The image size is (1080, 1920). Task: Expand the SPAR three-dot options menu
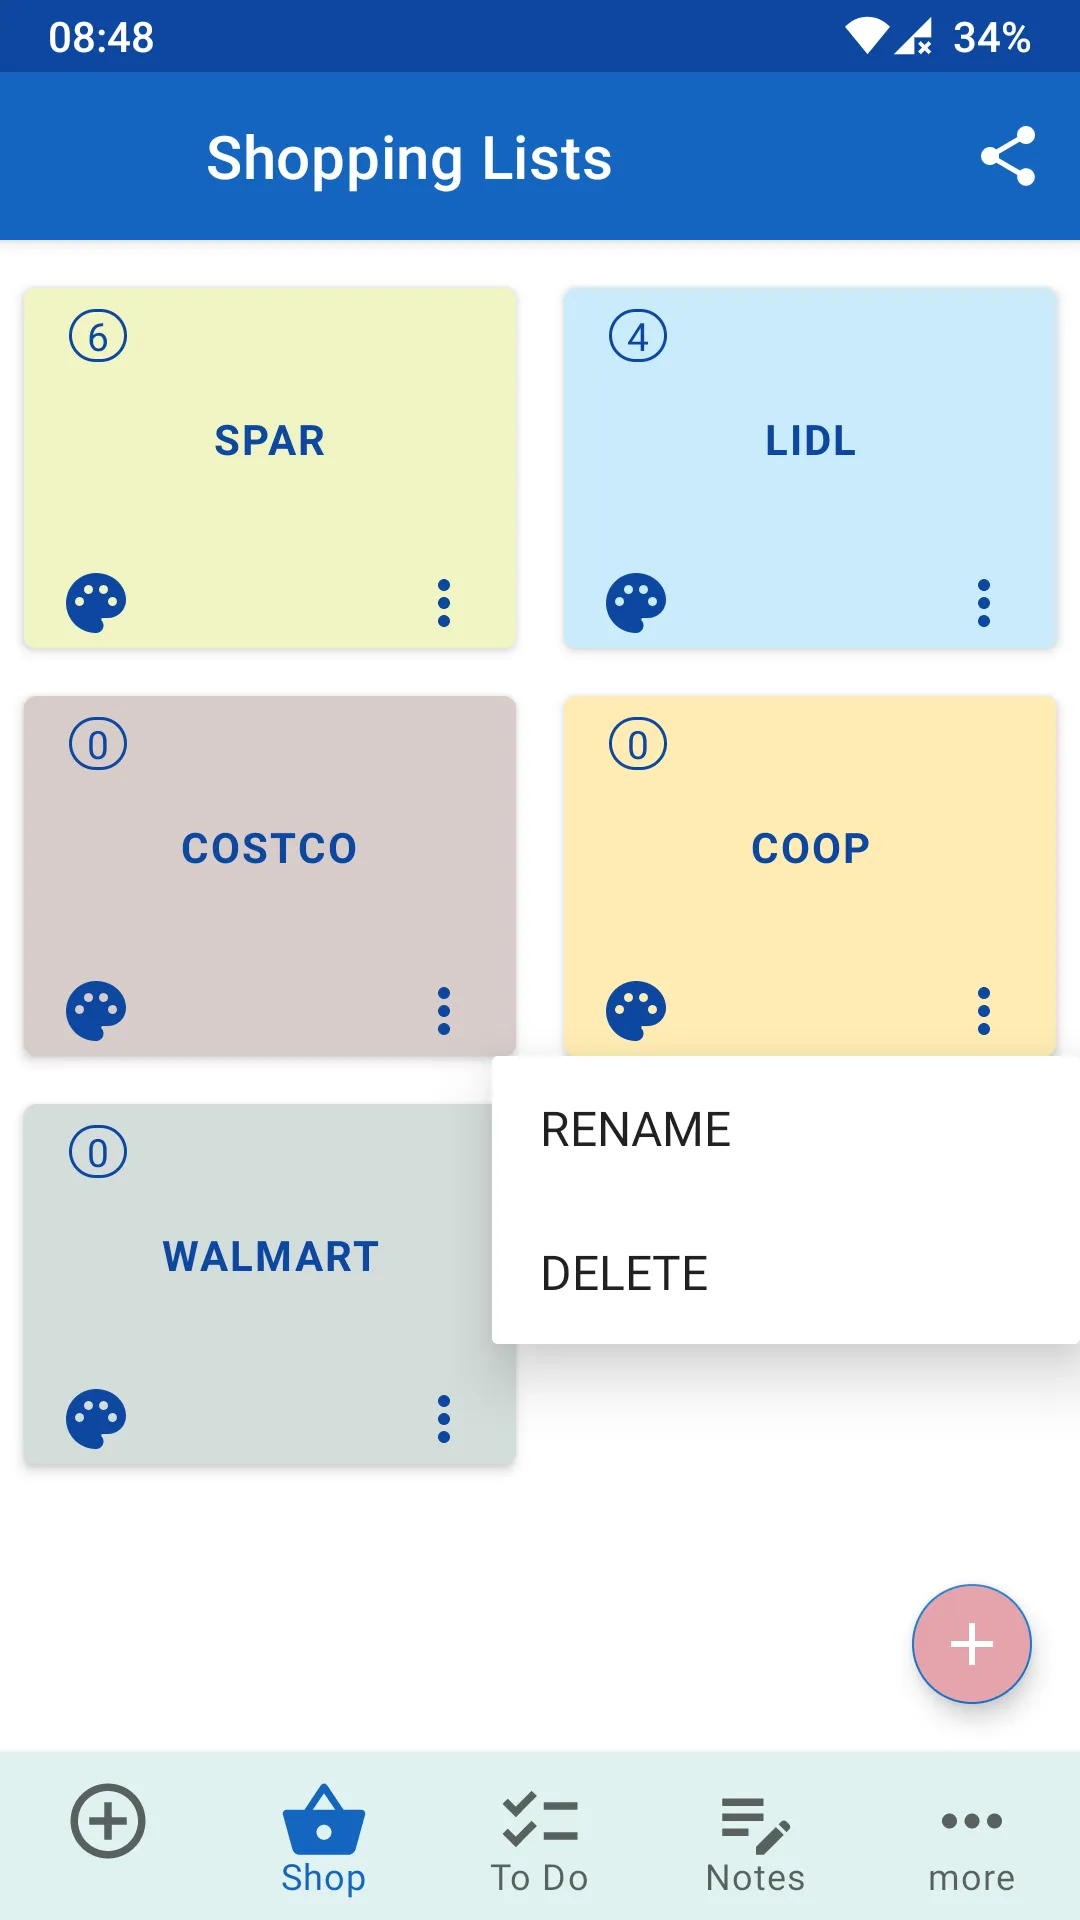pyautogui.click(x=444, y=603)
